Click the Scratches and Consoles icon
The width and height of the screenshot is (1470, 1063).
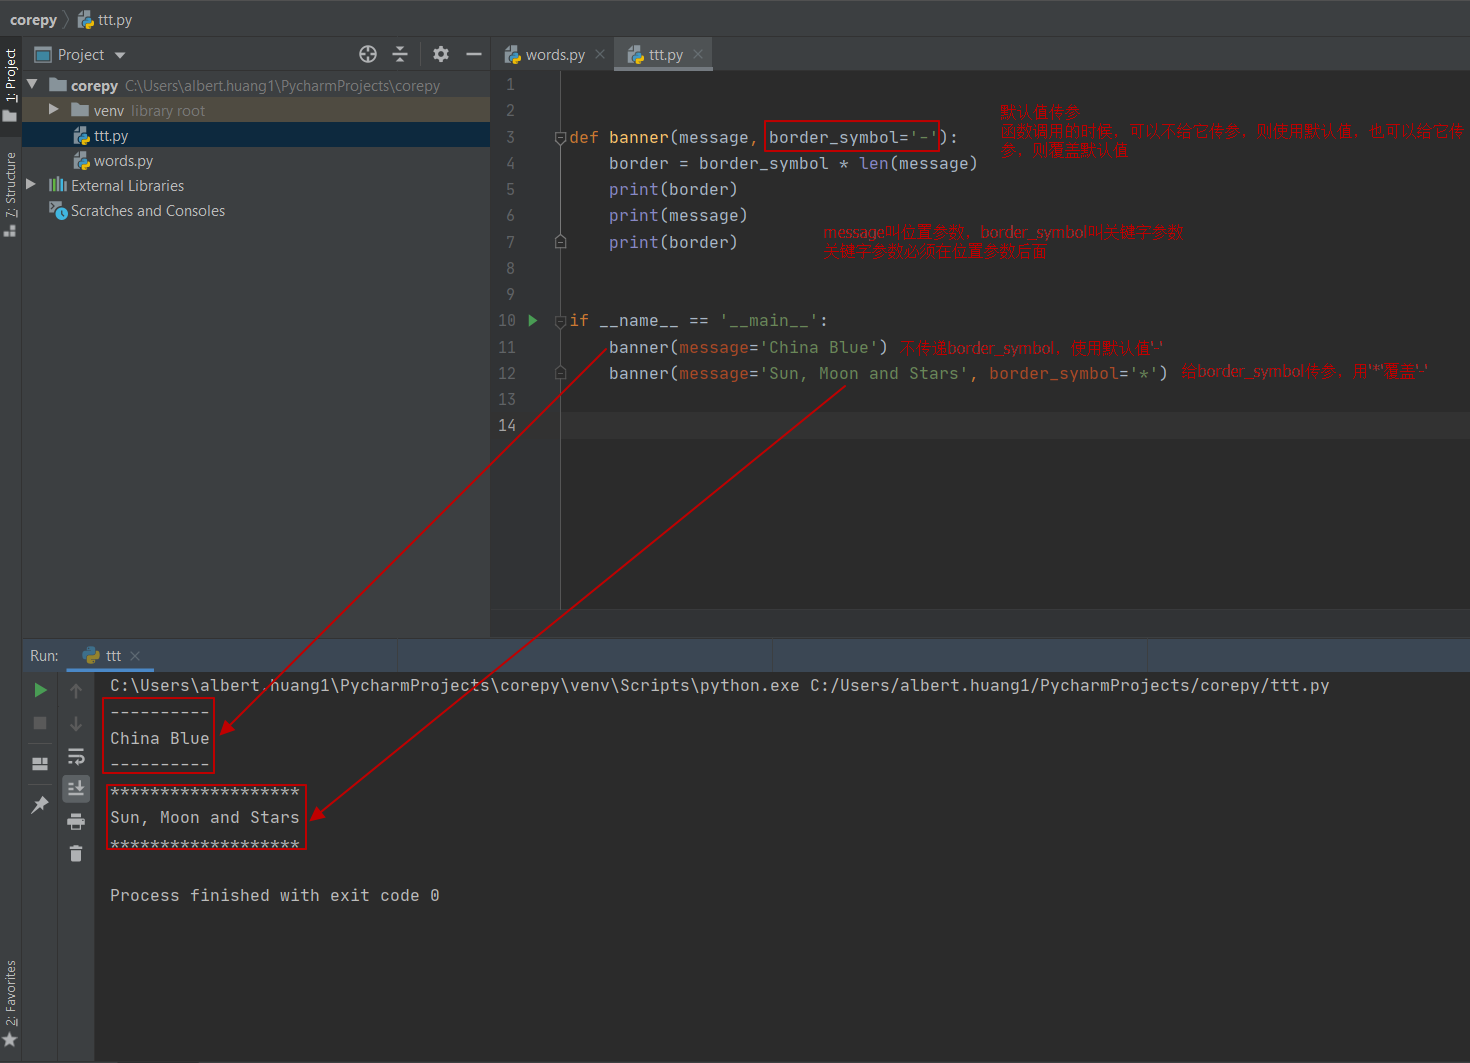click(x=58, y=210)
